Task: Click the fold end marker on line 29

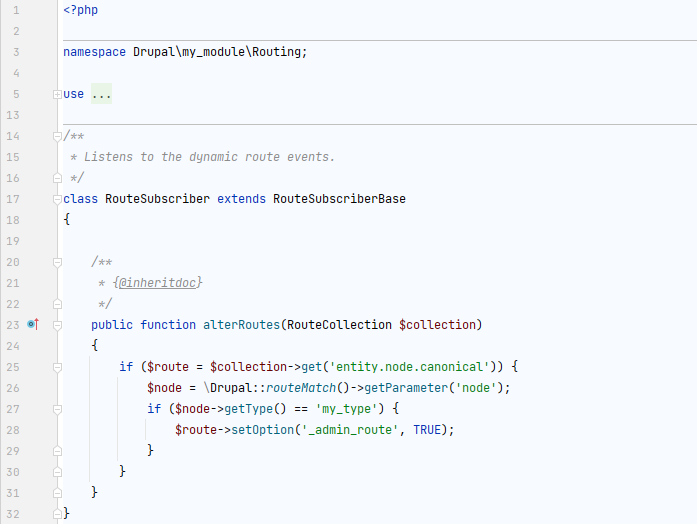Action: 57,451
